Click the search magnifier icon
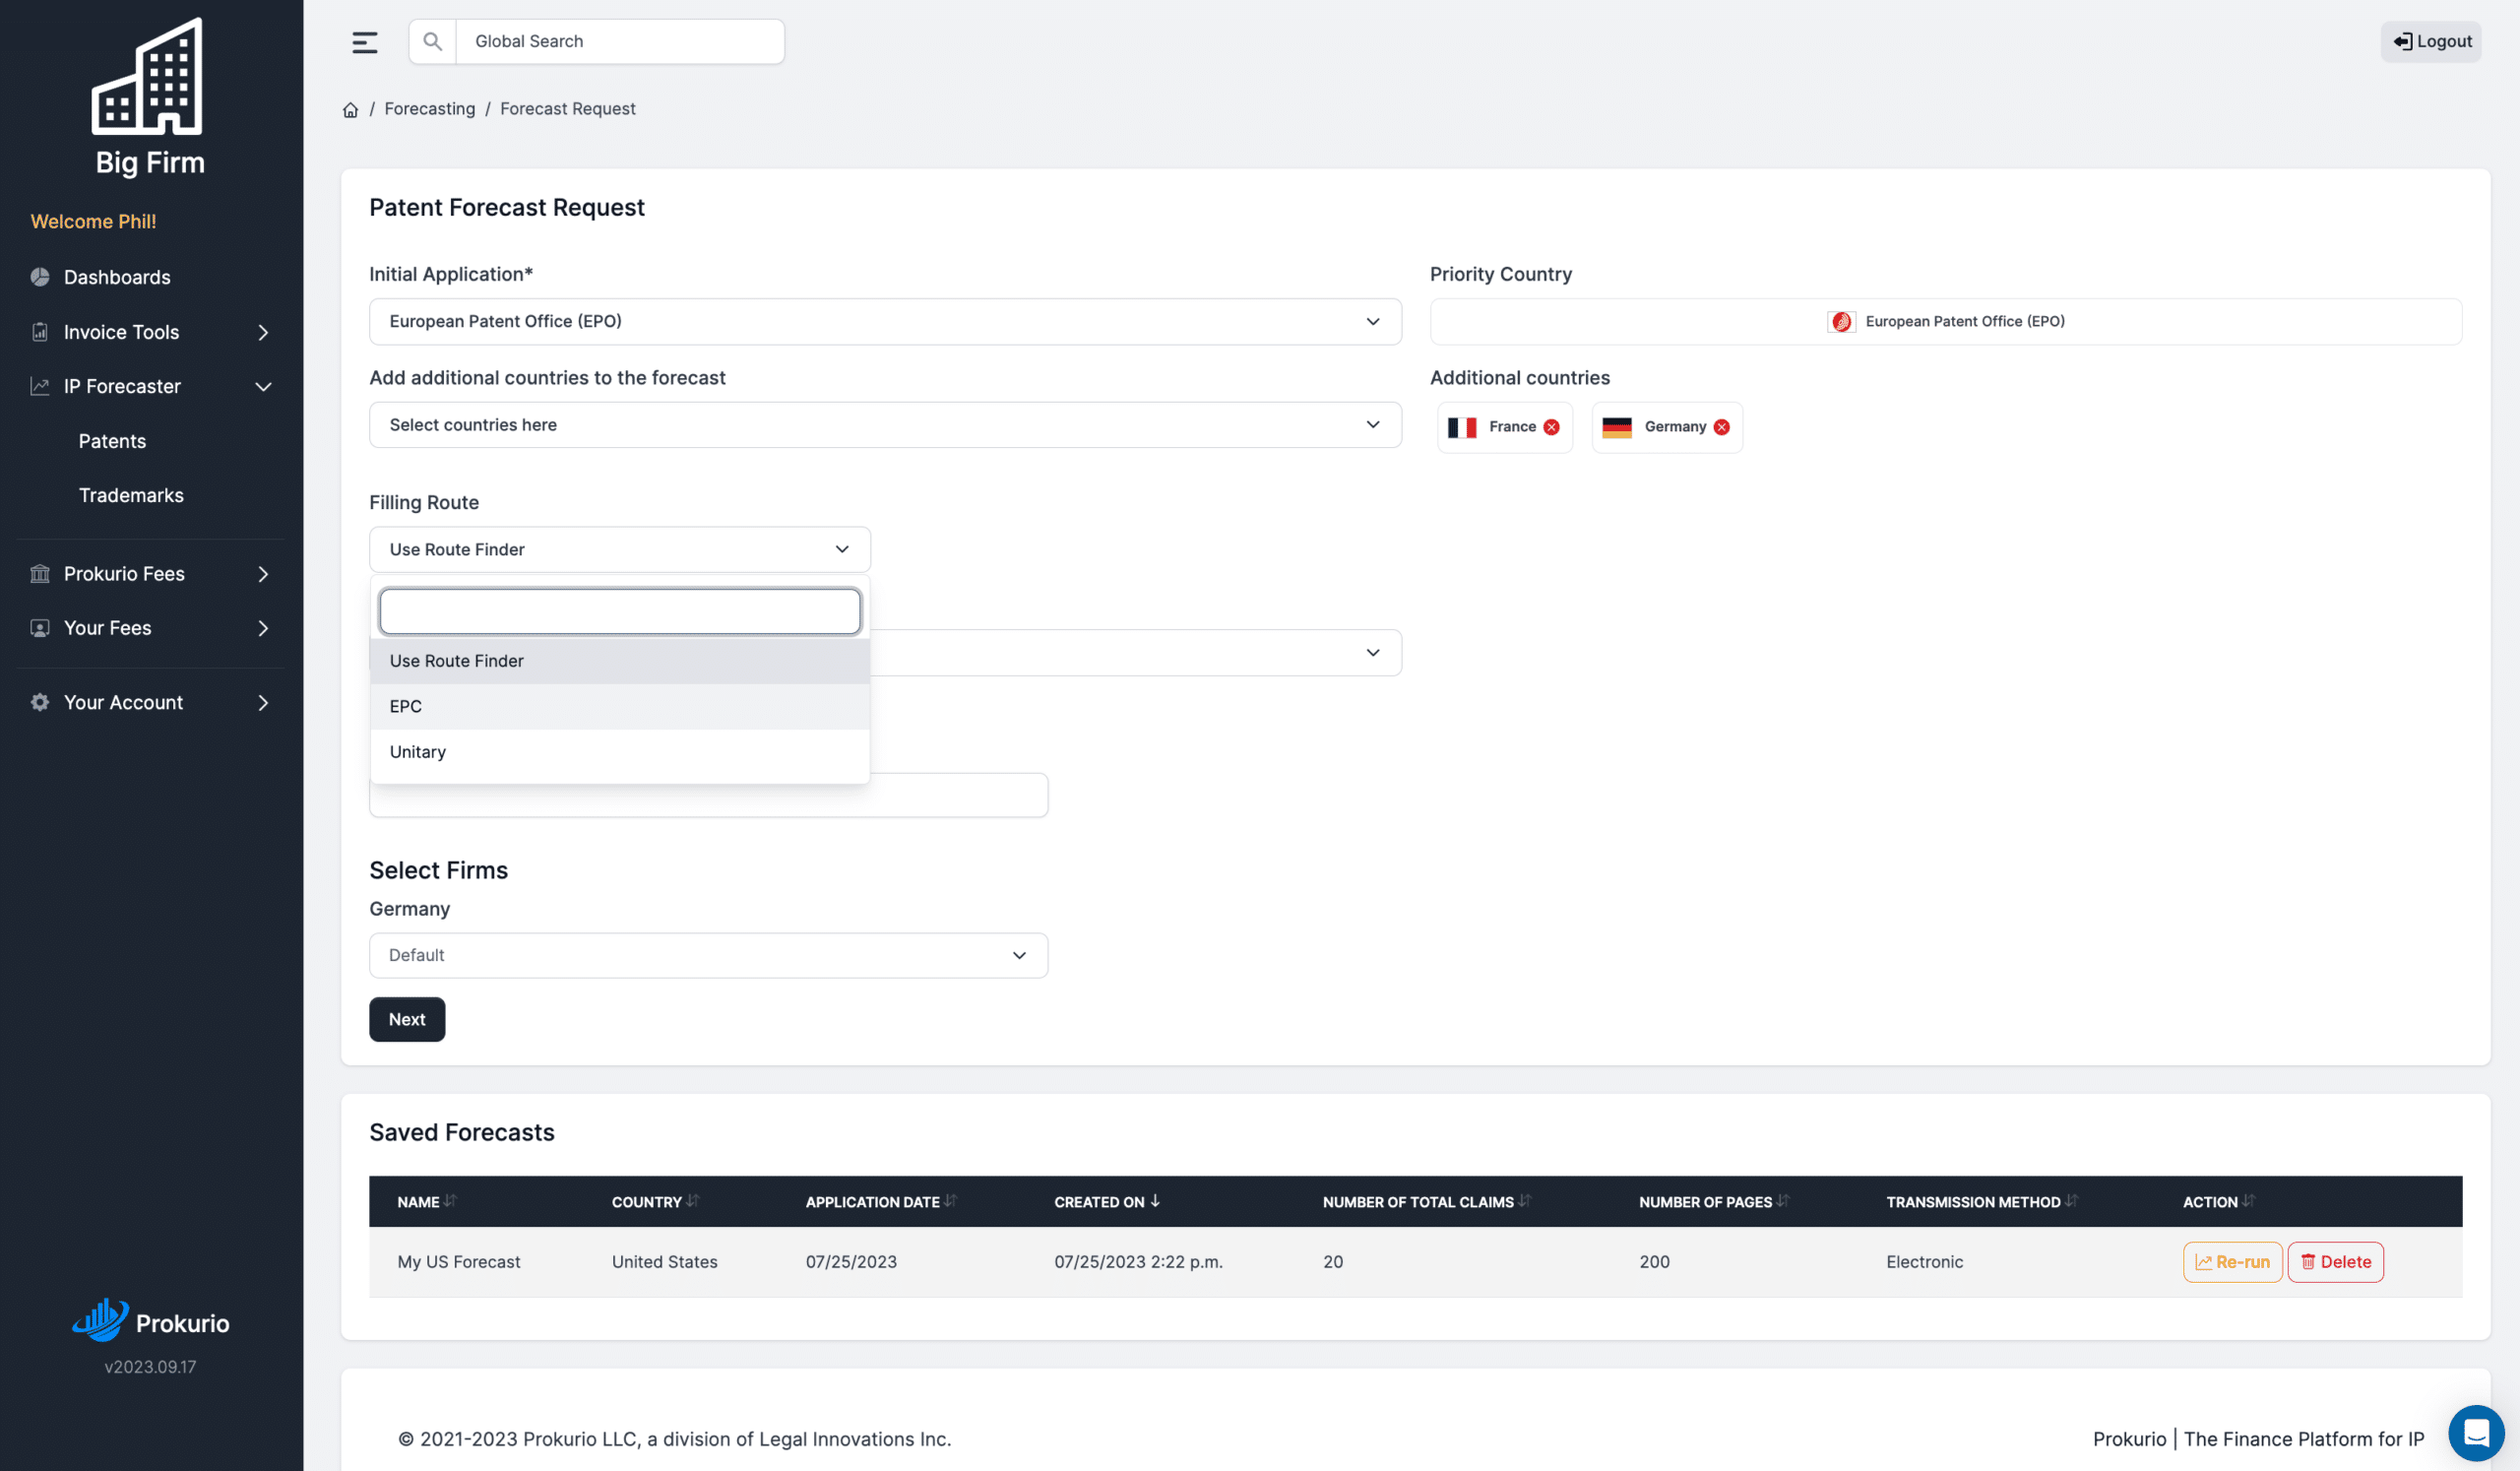Screen dimensions: 2520x1471 pos(432,42)
